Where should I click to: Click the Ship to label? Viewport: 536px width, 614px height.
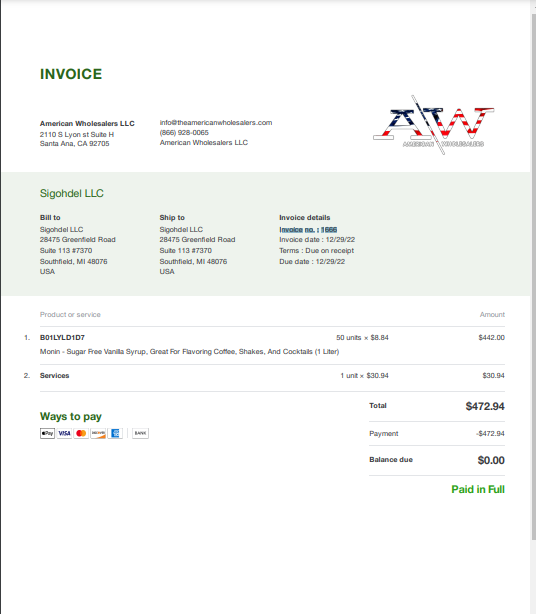pyautogui.click(x=172, y=217)
